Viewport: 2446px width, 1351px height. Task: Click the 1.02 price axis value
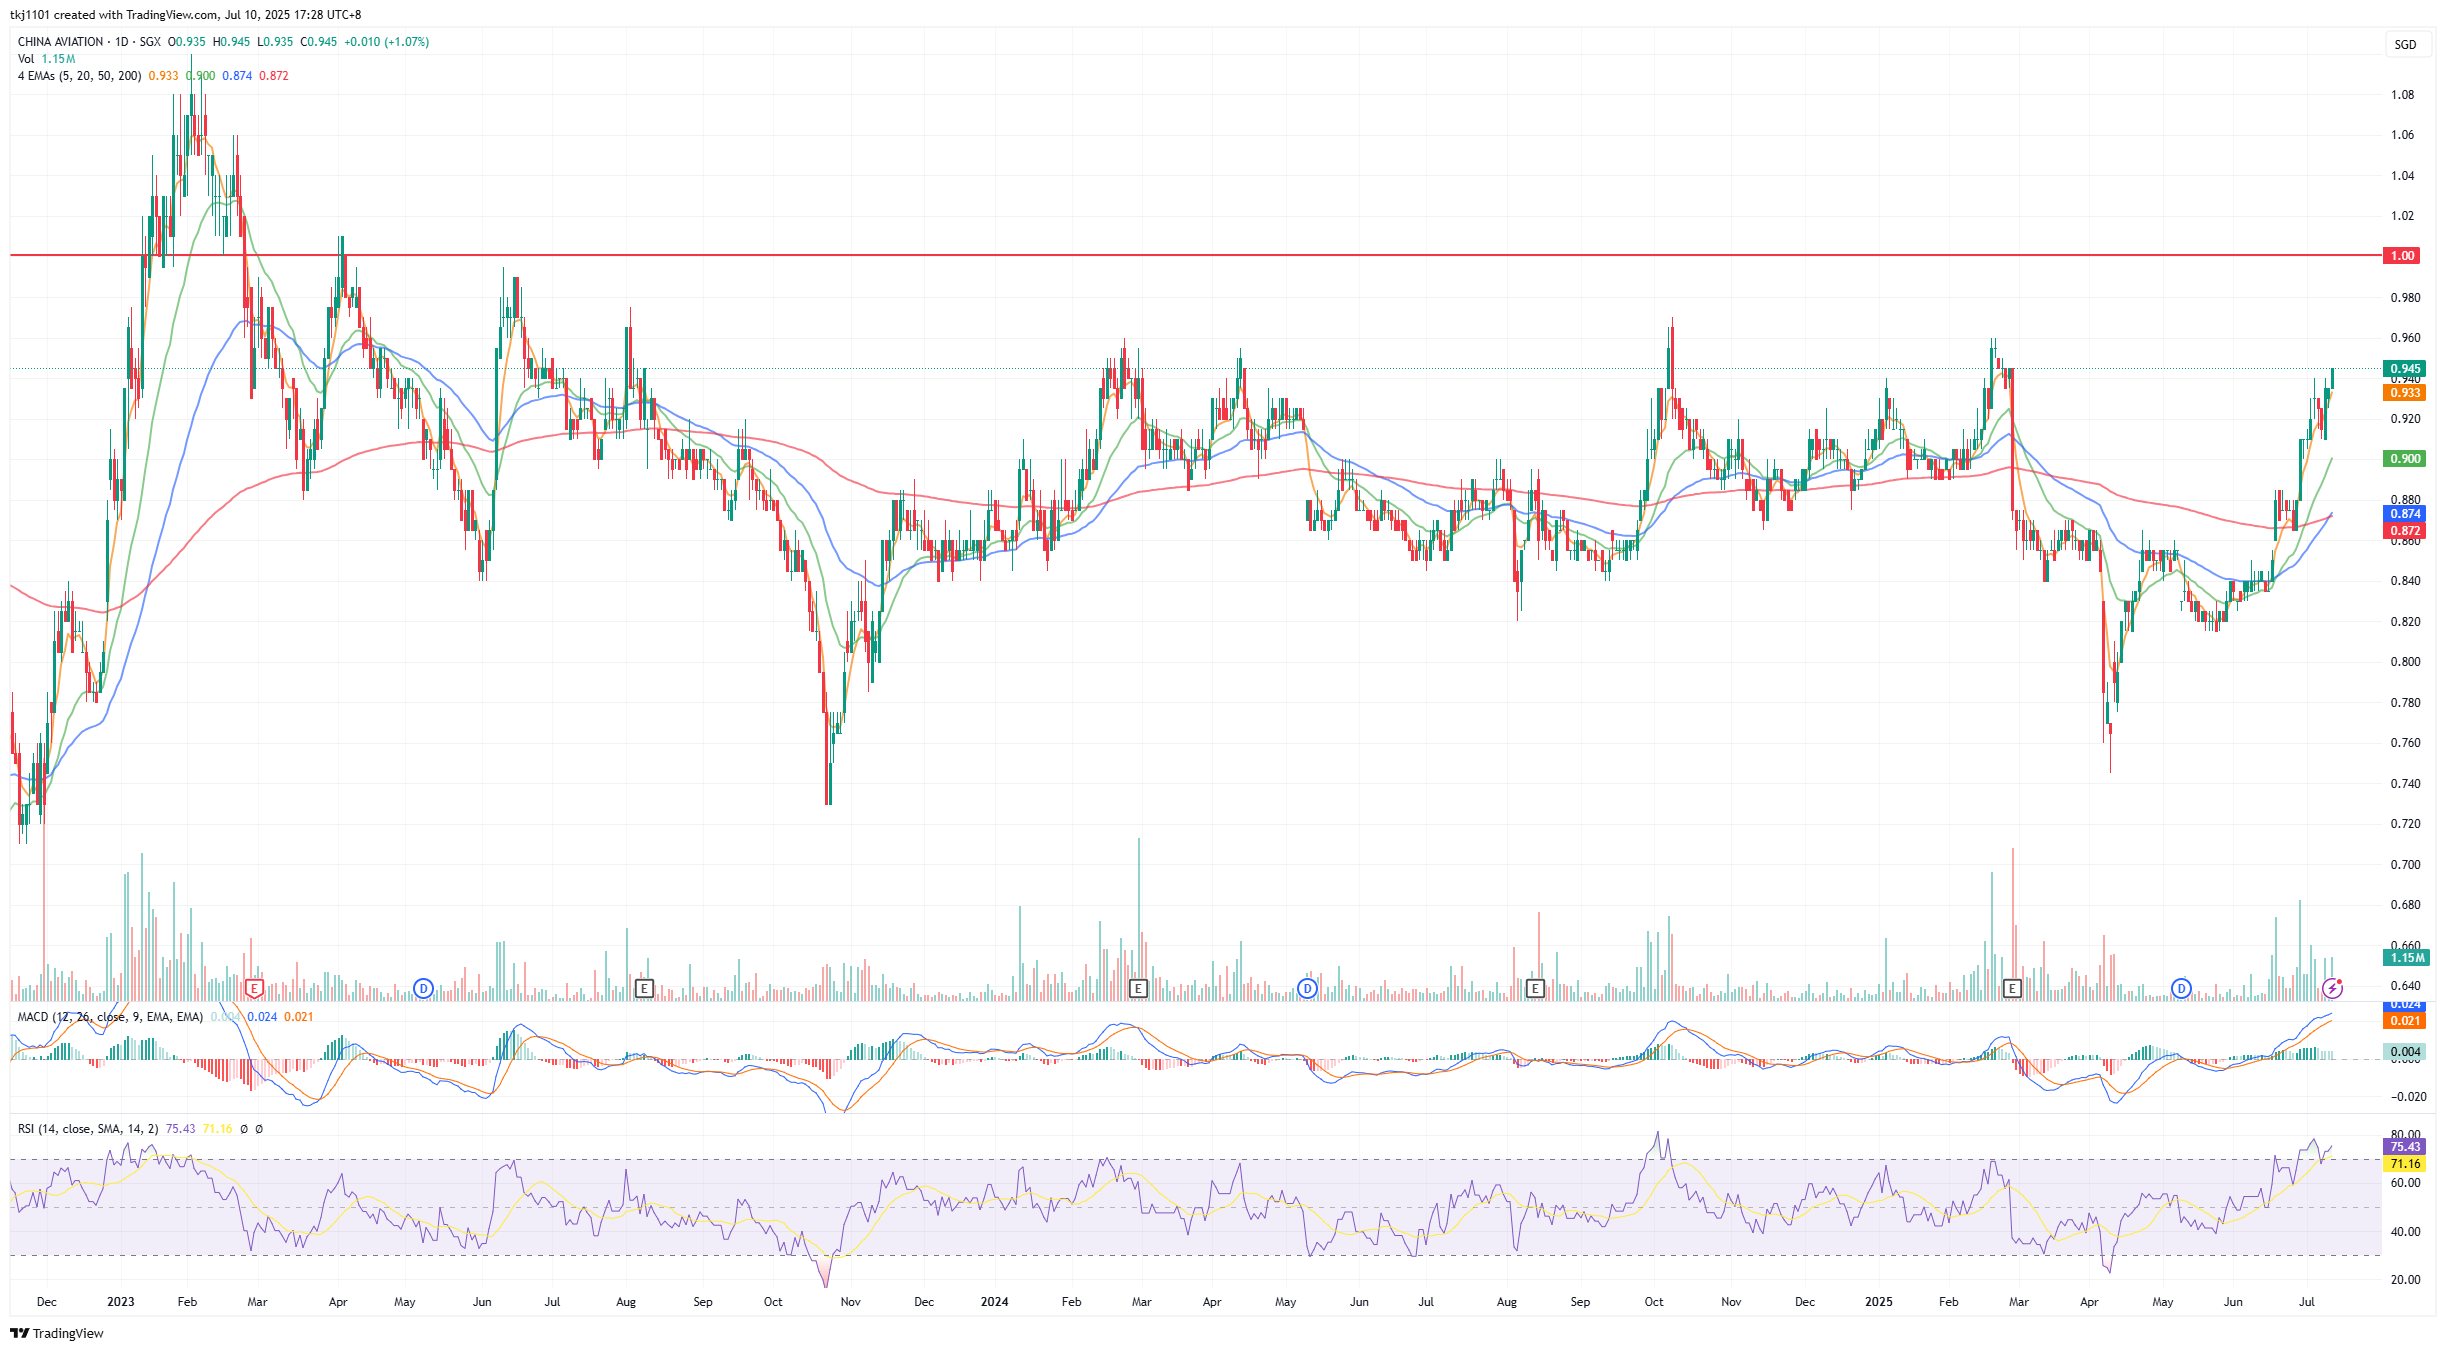tap(2402, 216)
